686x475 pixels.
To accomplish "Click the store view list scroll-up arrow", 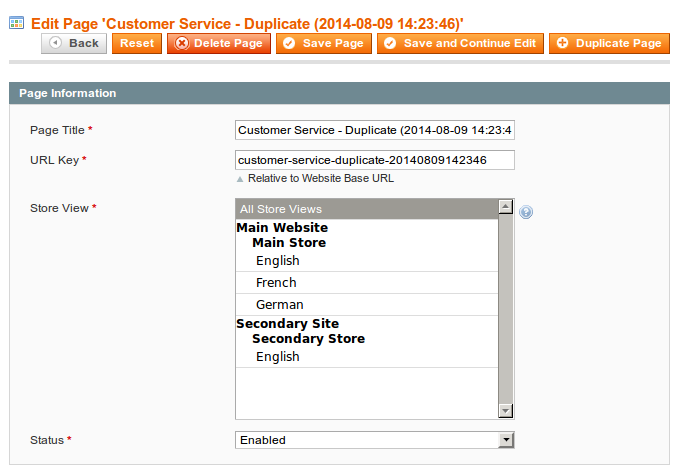I will click(x=506, y=206).
